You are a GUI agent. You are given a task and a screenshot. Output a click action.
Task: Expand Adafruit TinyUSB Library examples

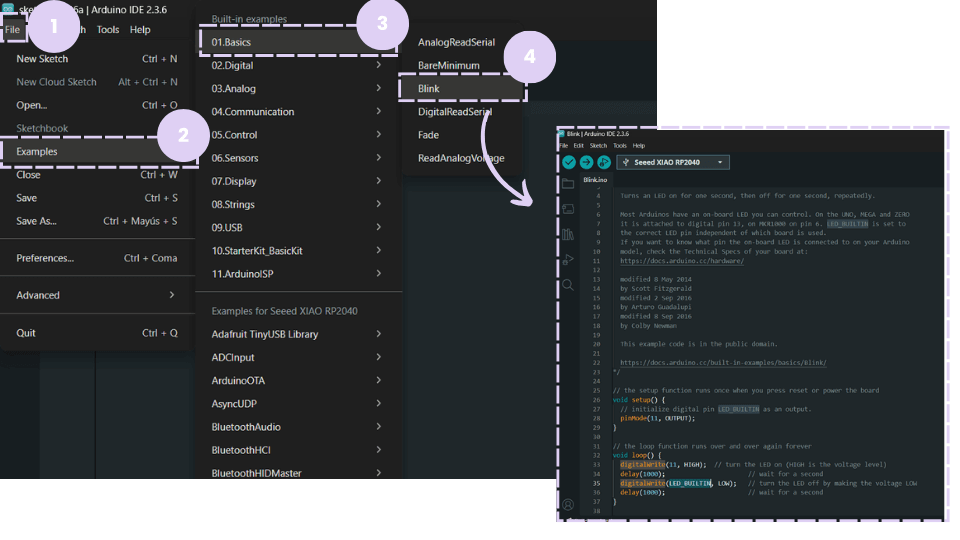(x=297, y=334)
